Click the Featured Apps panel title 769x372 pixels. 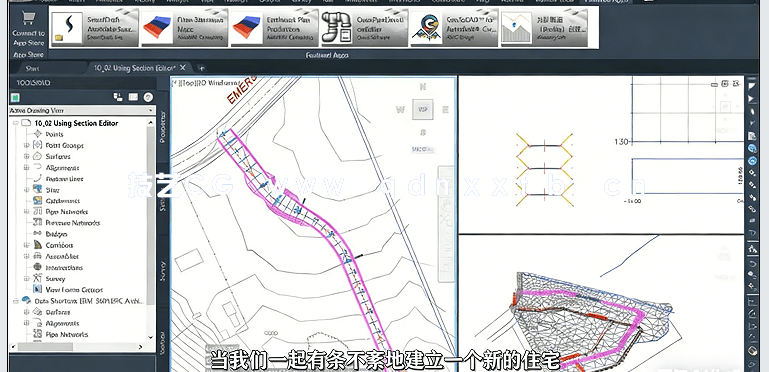(x=326, y=55)
